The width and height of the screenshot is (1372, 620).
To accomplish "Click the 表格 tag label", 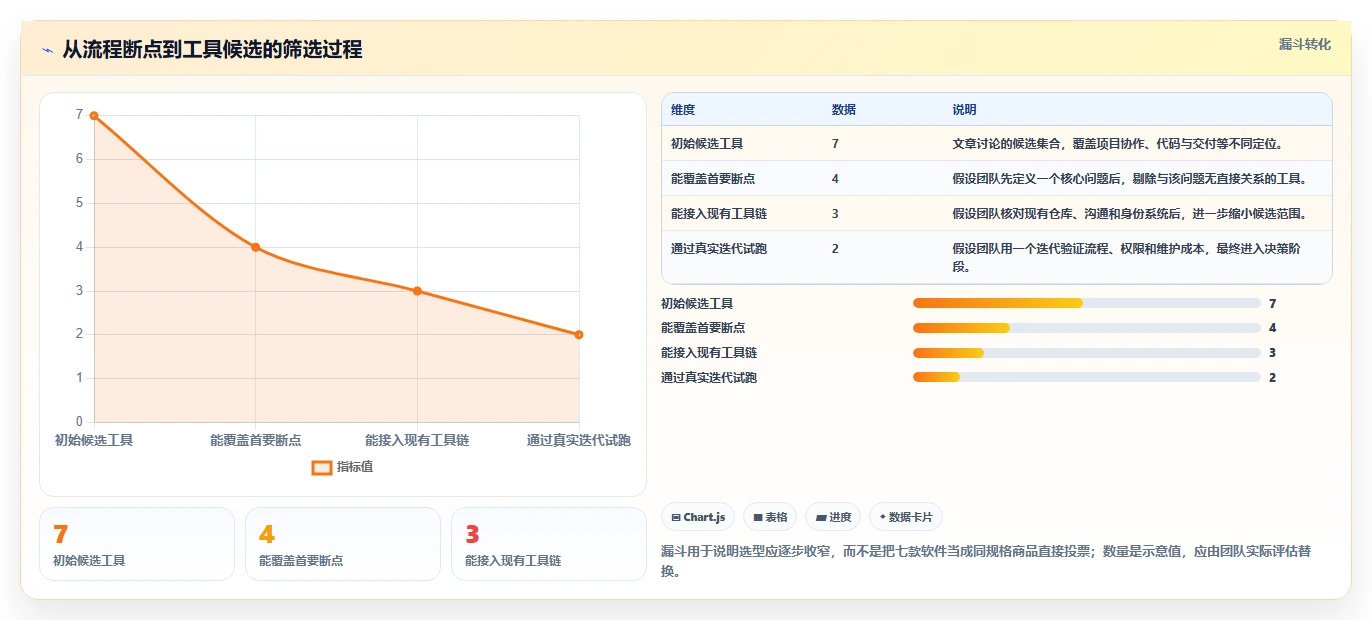I will click(x=777, y=517).
